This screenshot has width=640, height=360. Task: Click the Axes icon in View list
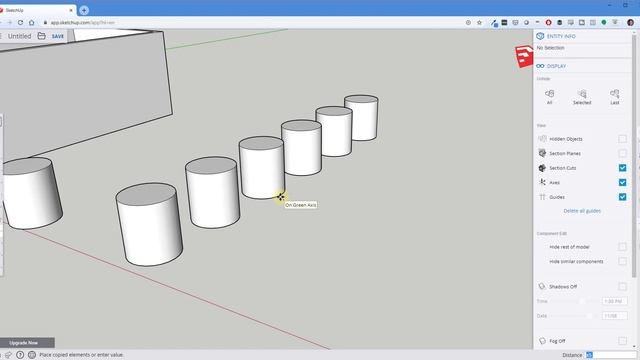pyautogui.click(x=542, y=182)
